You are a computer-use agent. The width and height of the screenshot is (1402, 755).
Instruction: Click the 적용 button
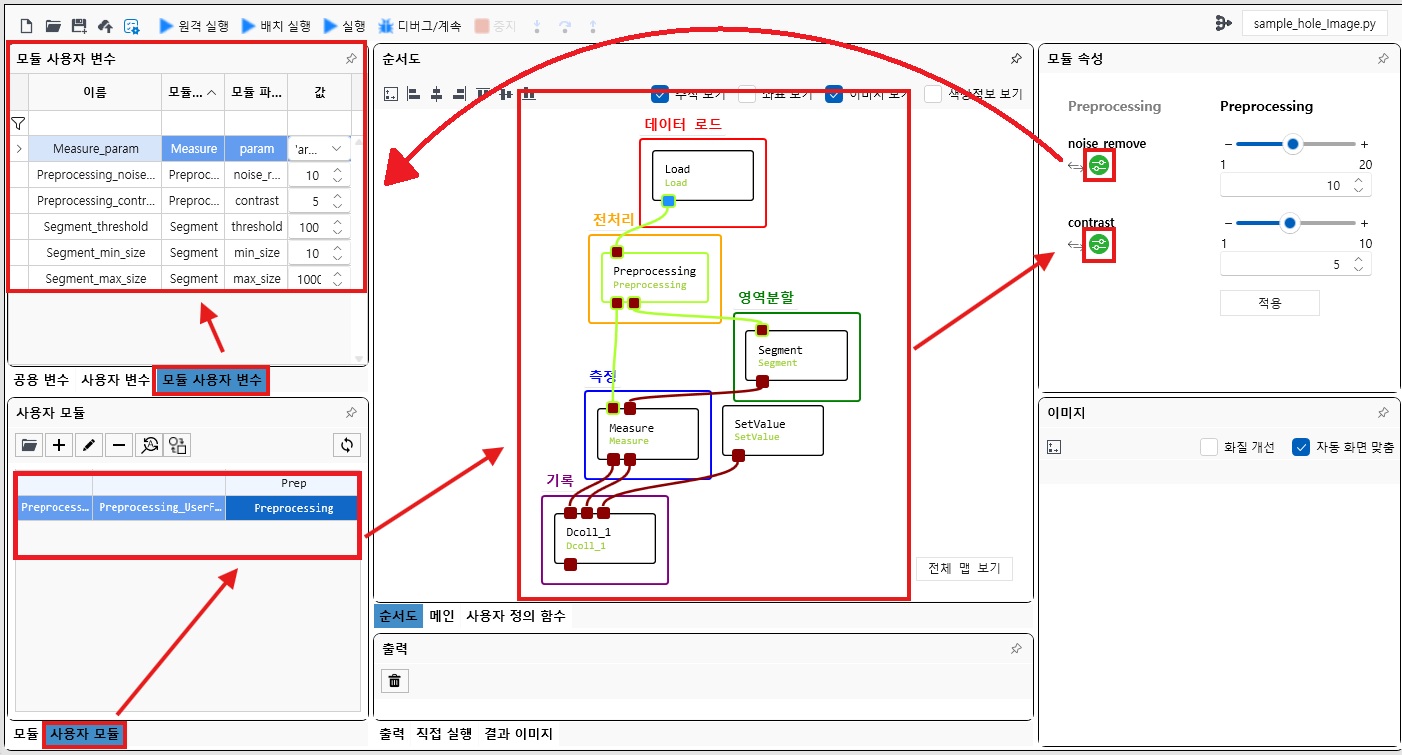1269,302
